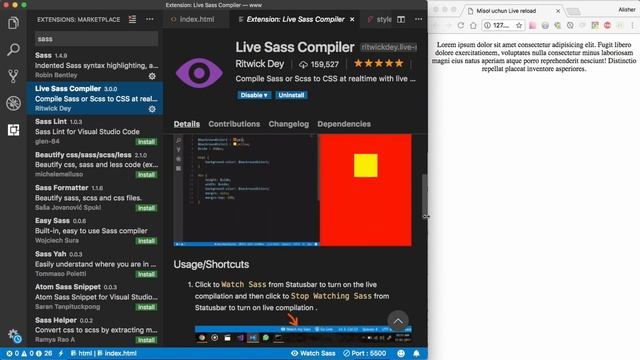This screenshot has width=640, height=360.
Task: Click the split editor icon
Action: [x=401, y=19]
